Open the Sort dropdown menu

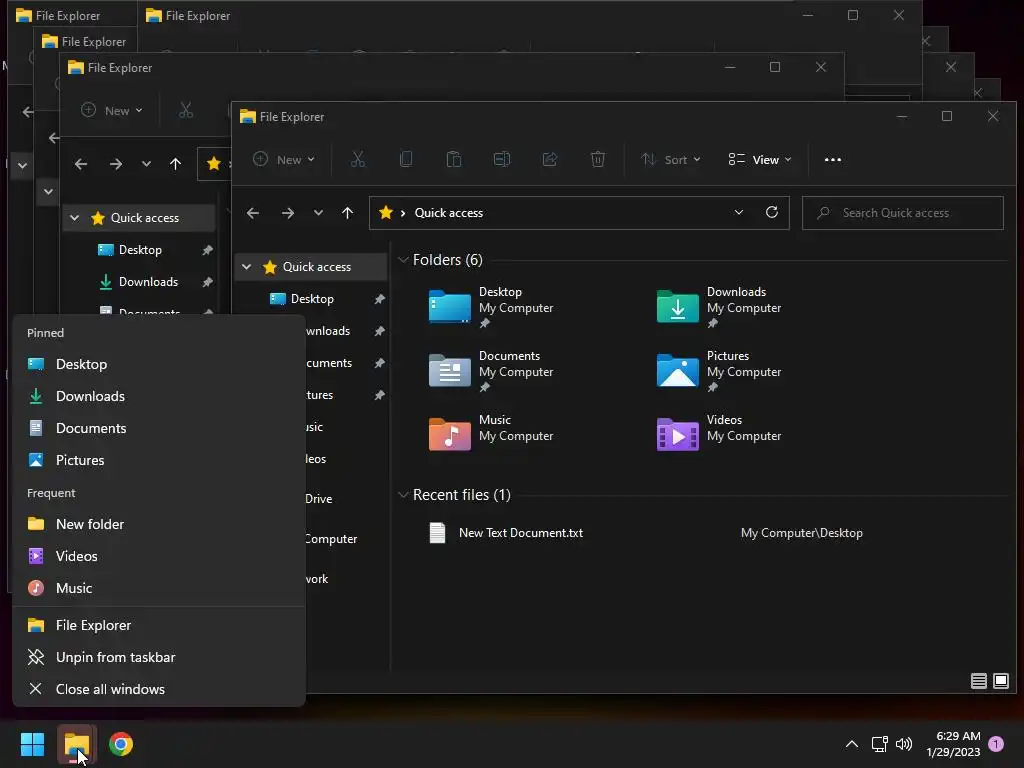pyautogui.click(x=671, y=159)
